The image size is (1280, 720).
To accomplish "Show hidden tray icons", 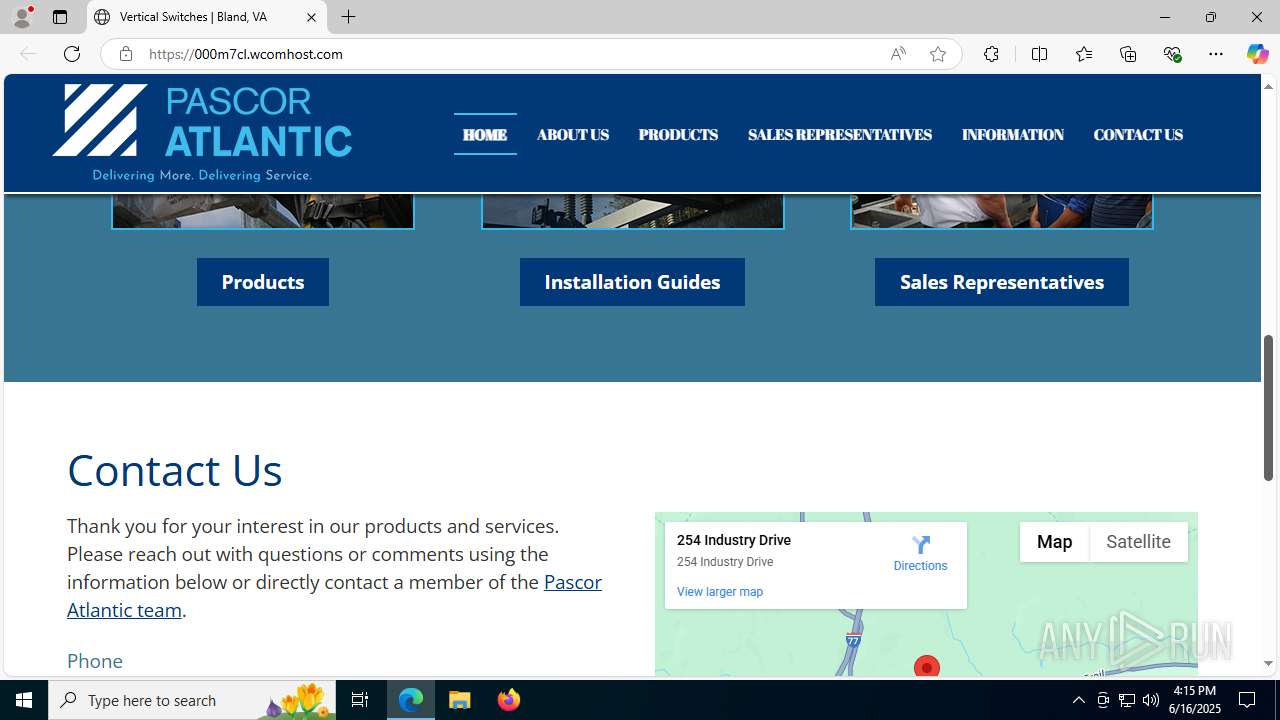I will (1078, 700).
